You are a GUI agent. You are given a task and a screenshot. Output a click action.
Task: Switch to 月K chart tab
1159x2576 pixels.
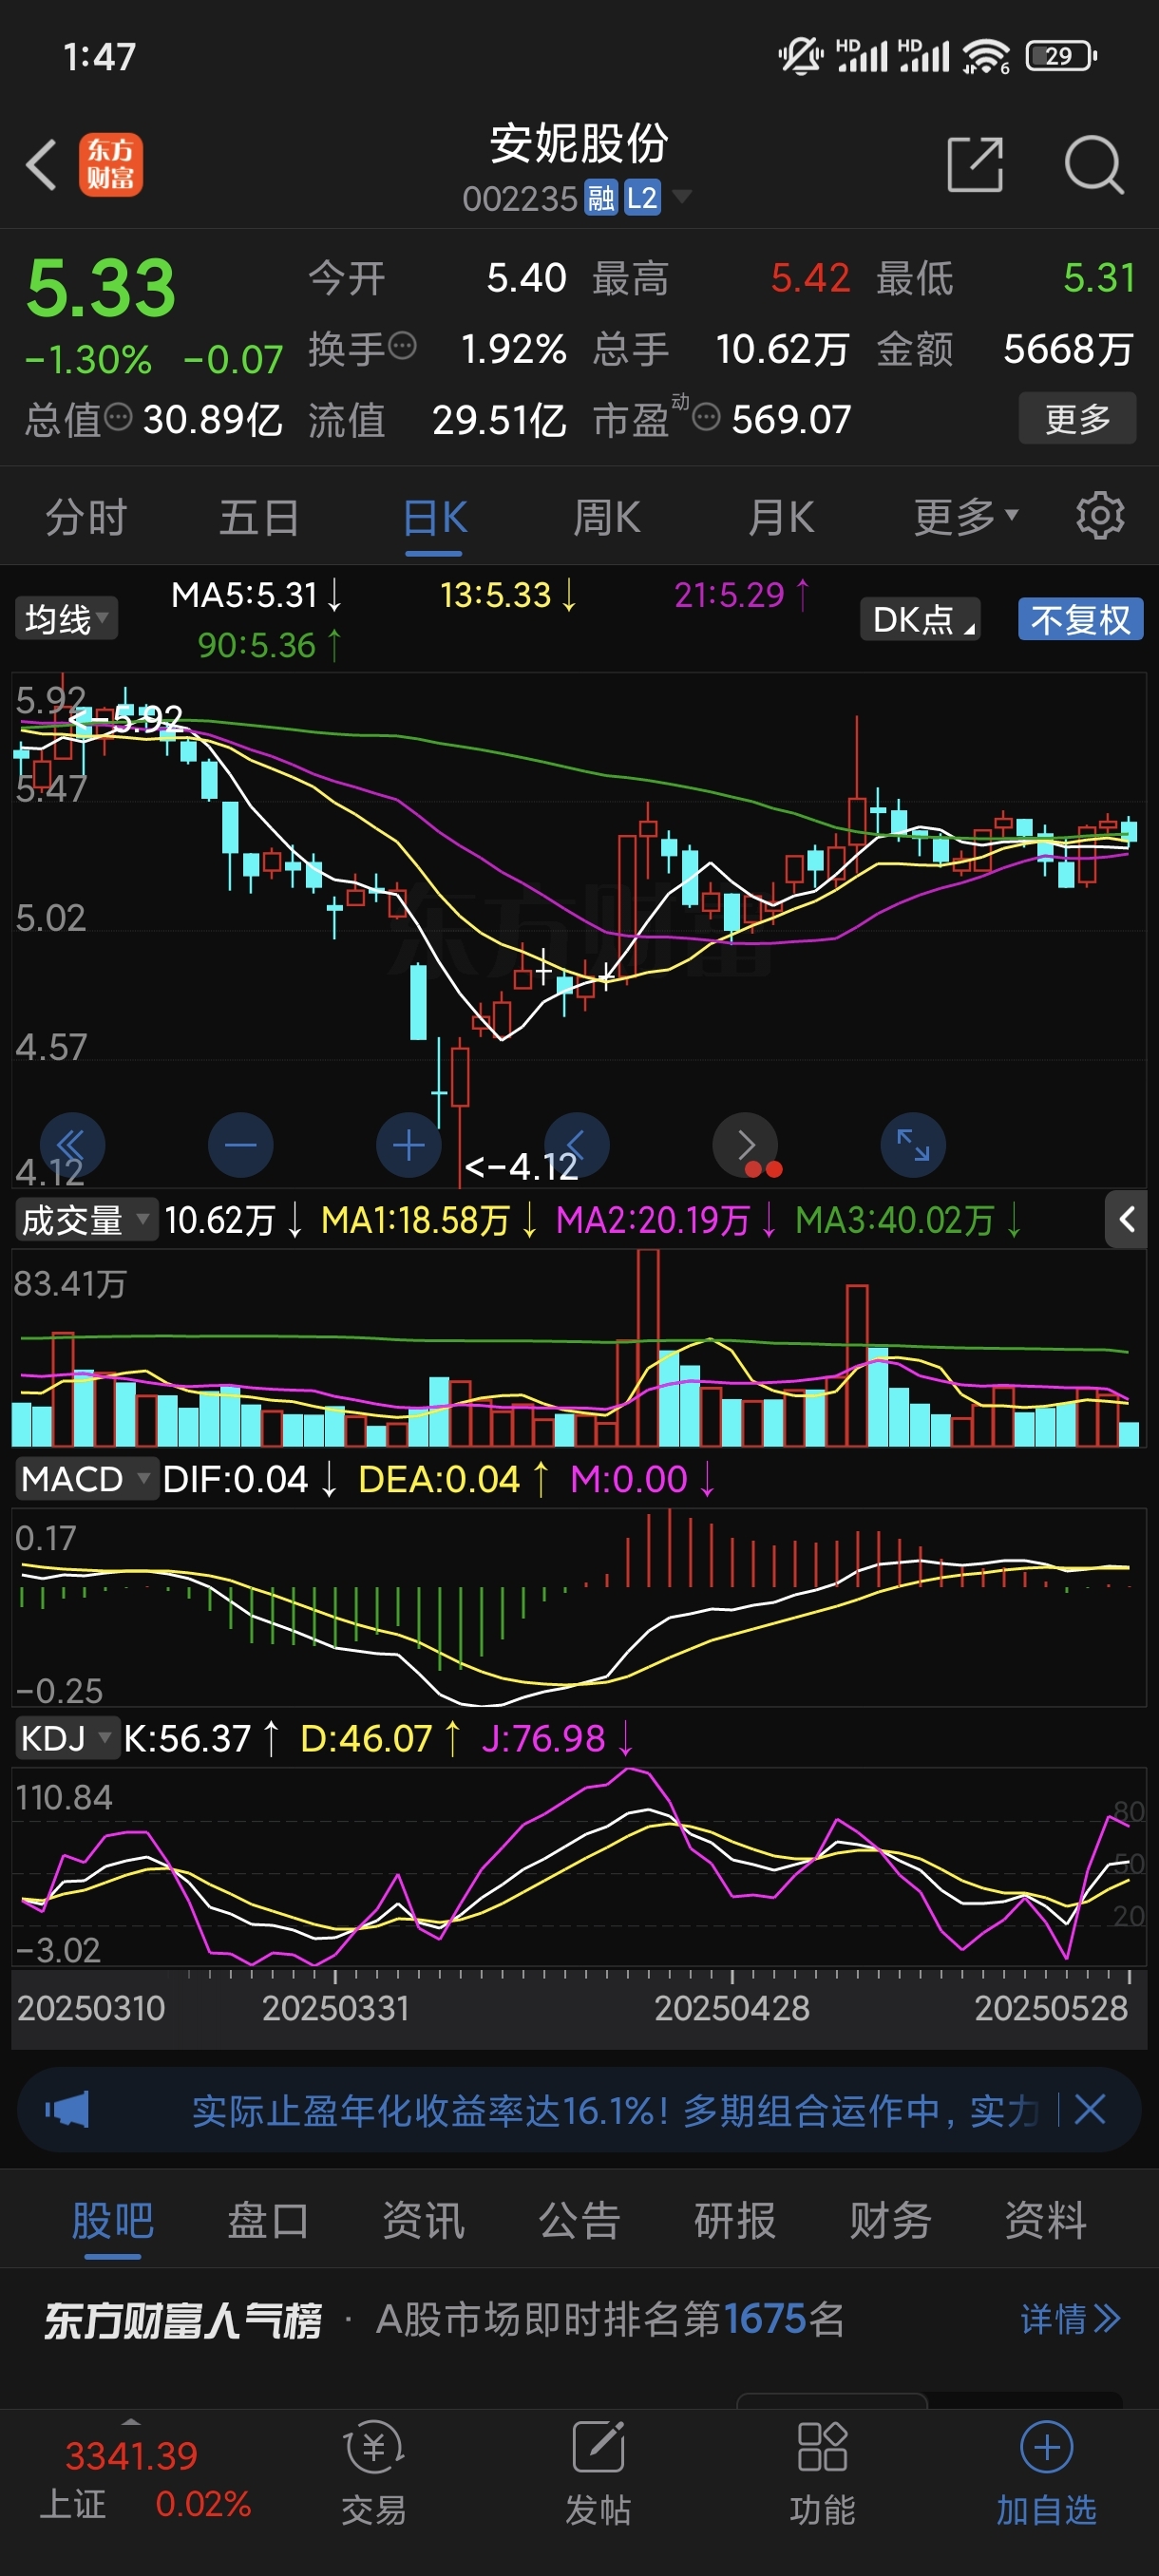781,517
